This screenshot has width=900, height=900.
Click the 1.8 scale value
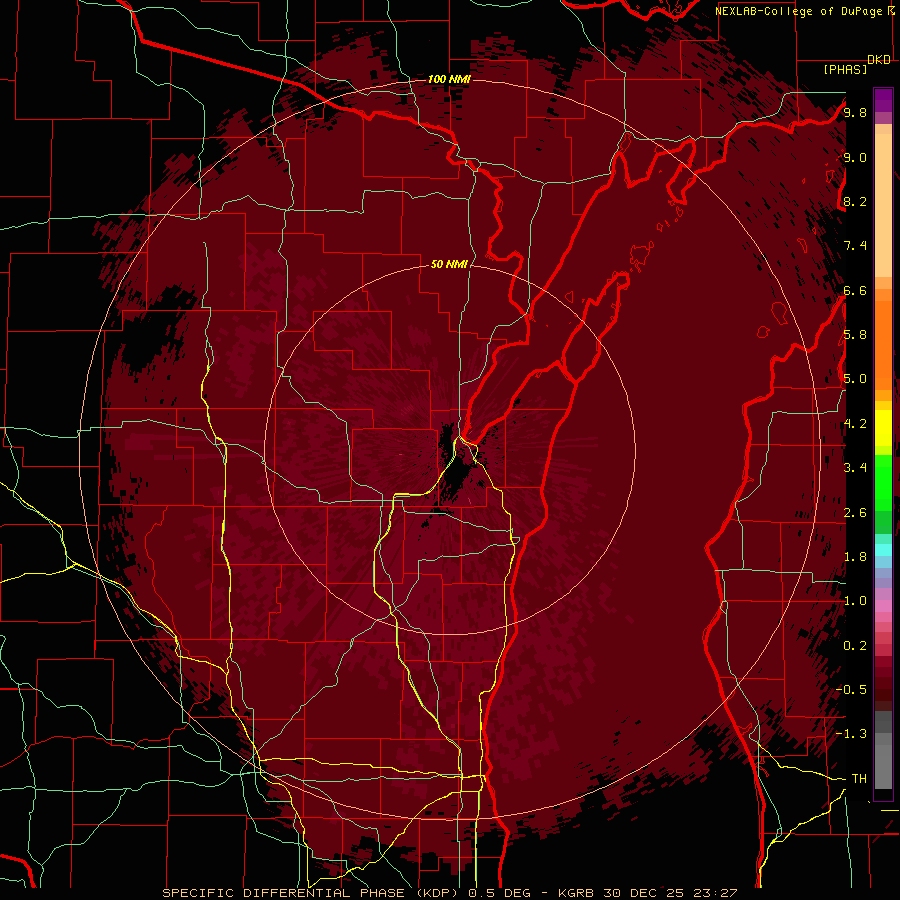[855, 557]
